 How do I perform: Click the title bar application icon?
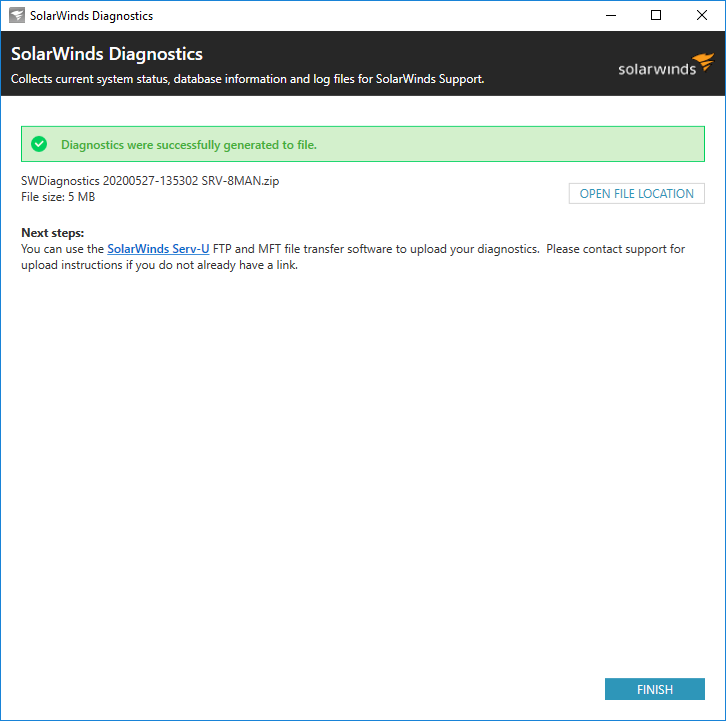click(x=17, y=15)
